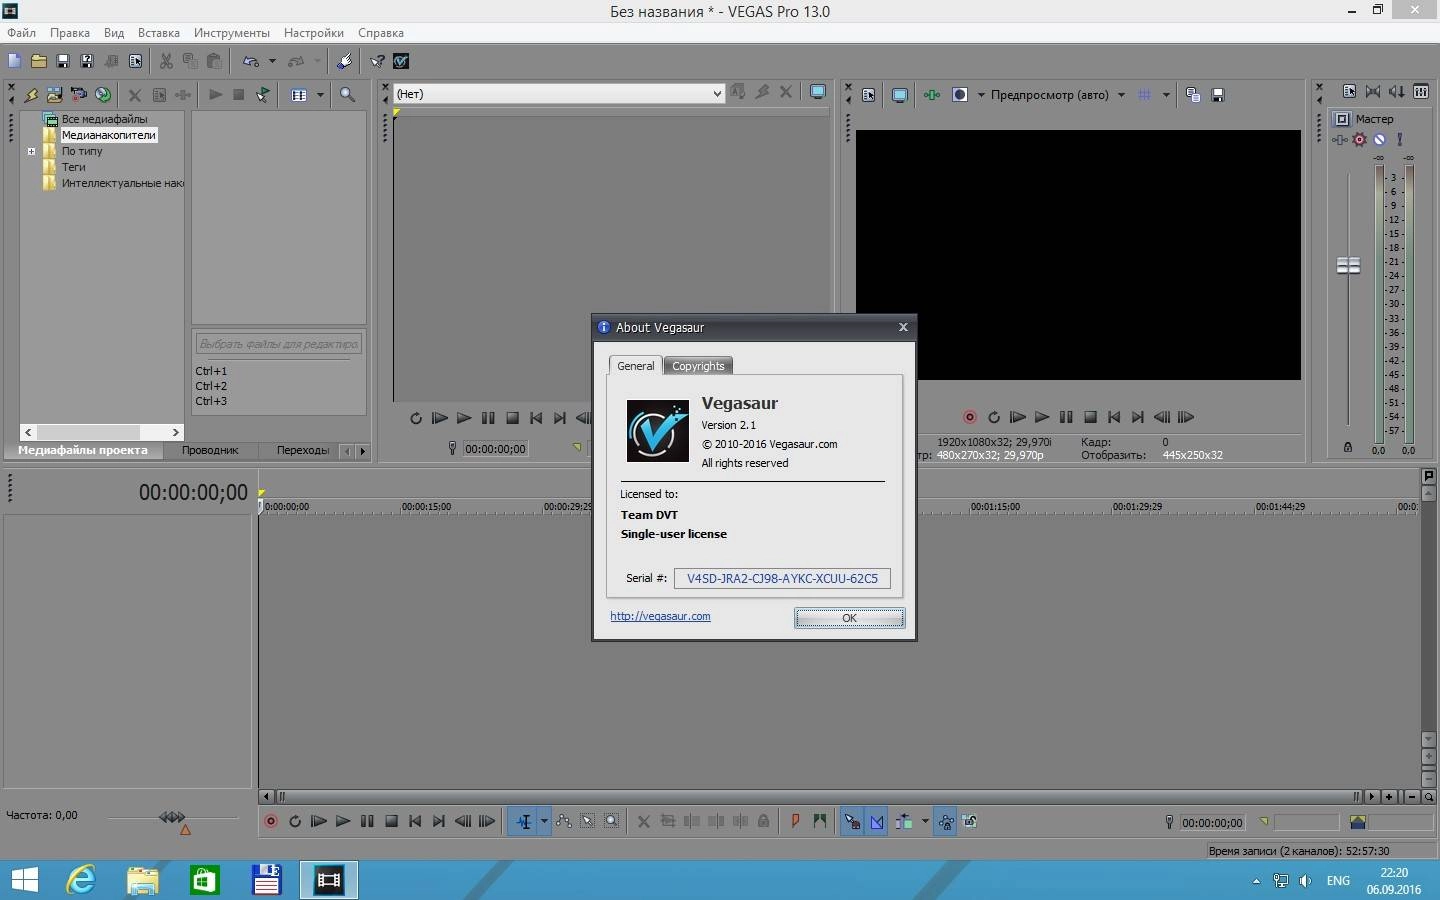
Task: Open Master Bus FX icon
Action: (1340, 140)
